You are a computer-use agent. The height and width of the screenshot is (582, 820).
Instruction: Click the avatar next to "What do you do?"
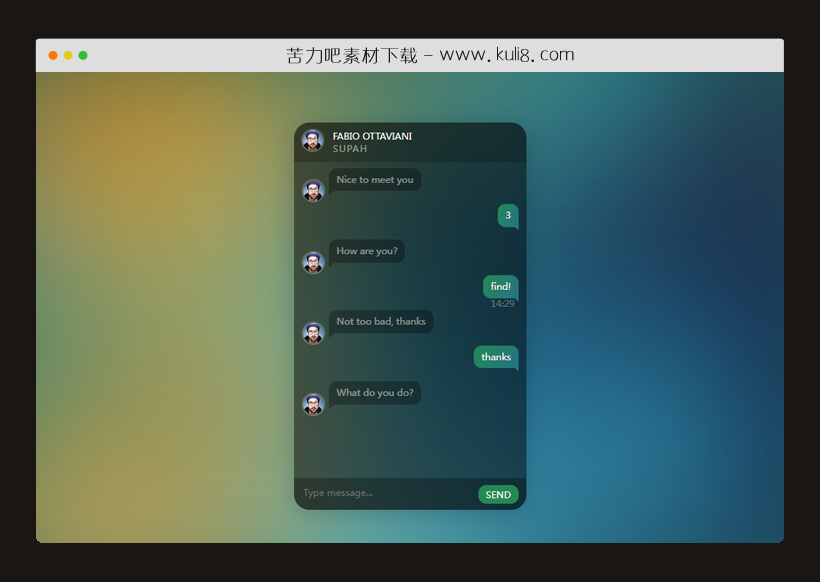[313, 404]
